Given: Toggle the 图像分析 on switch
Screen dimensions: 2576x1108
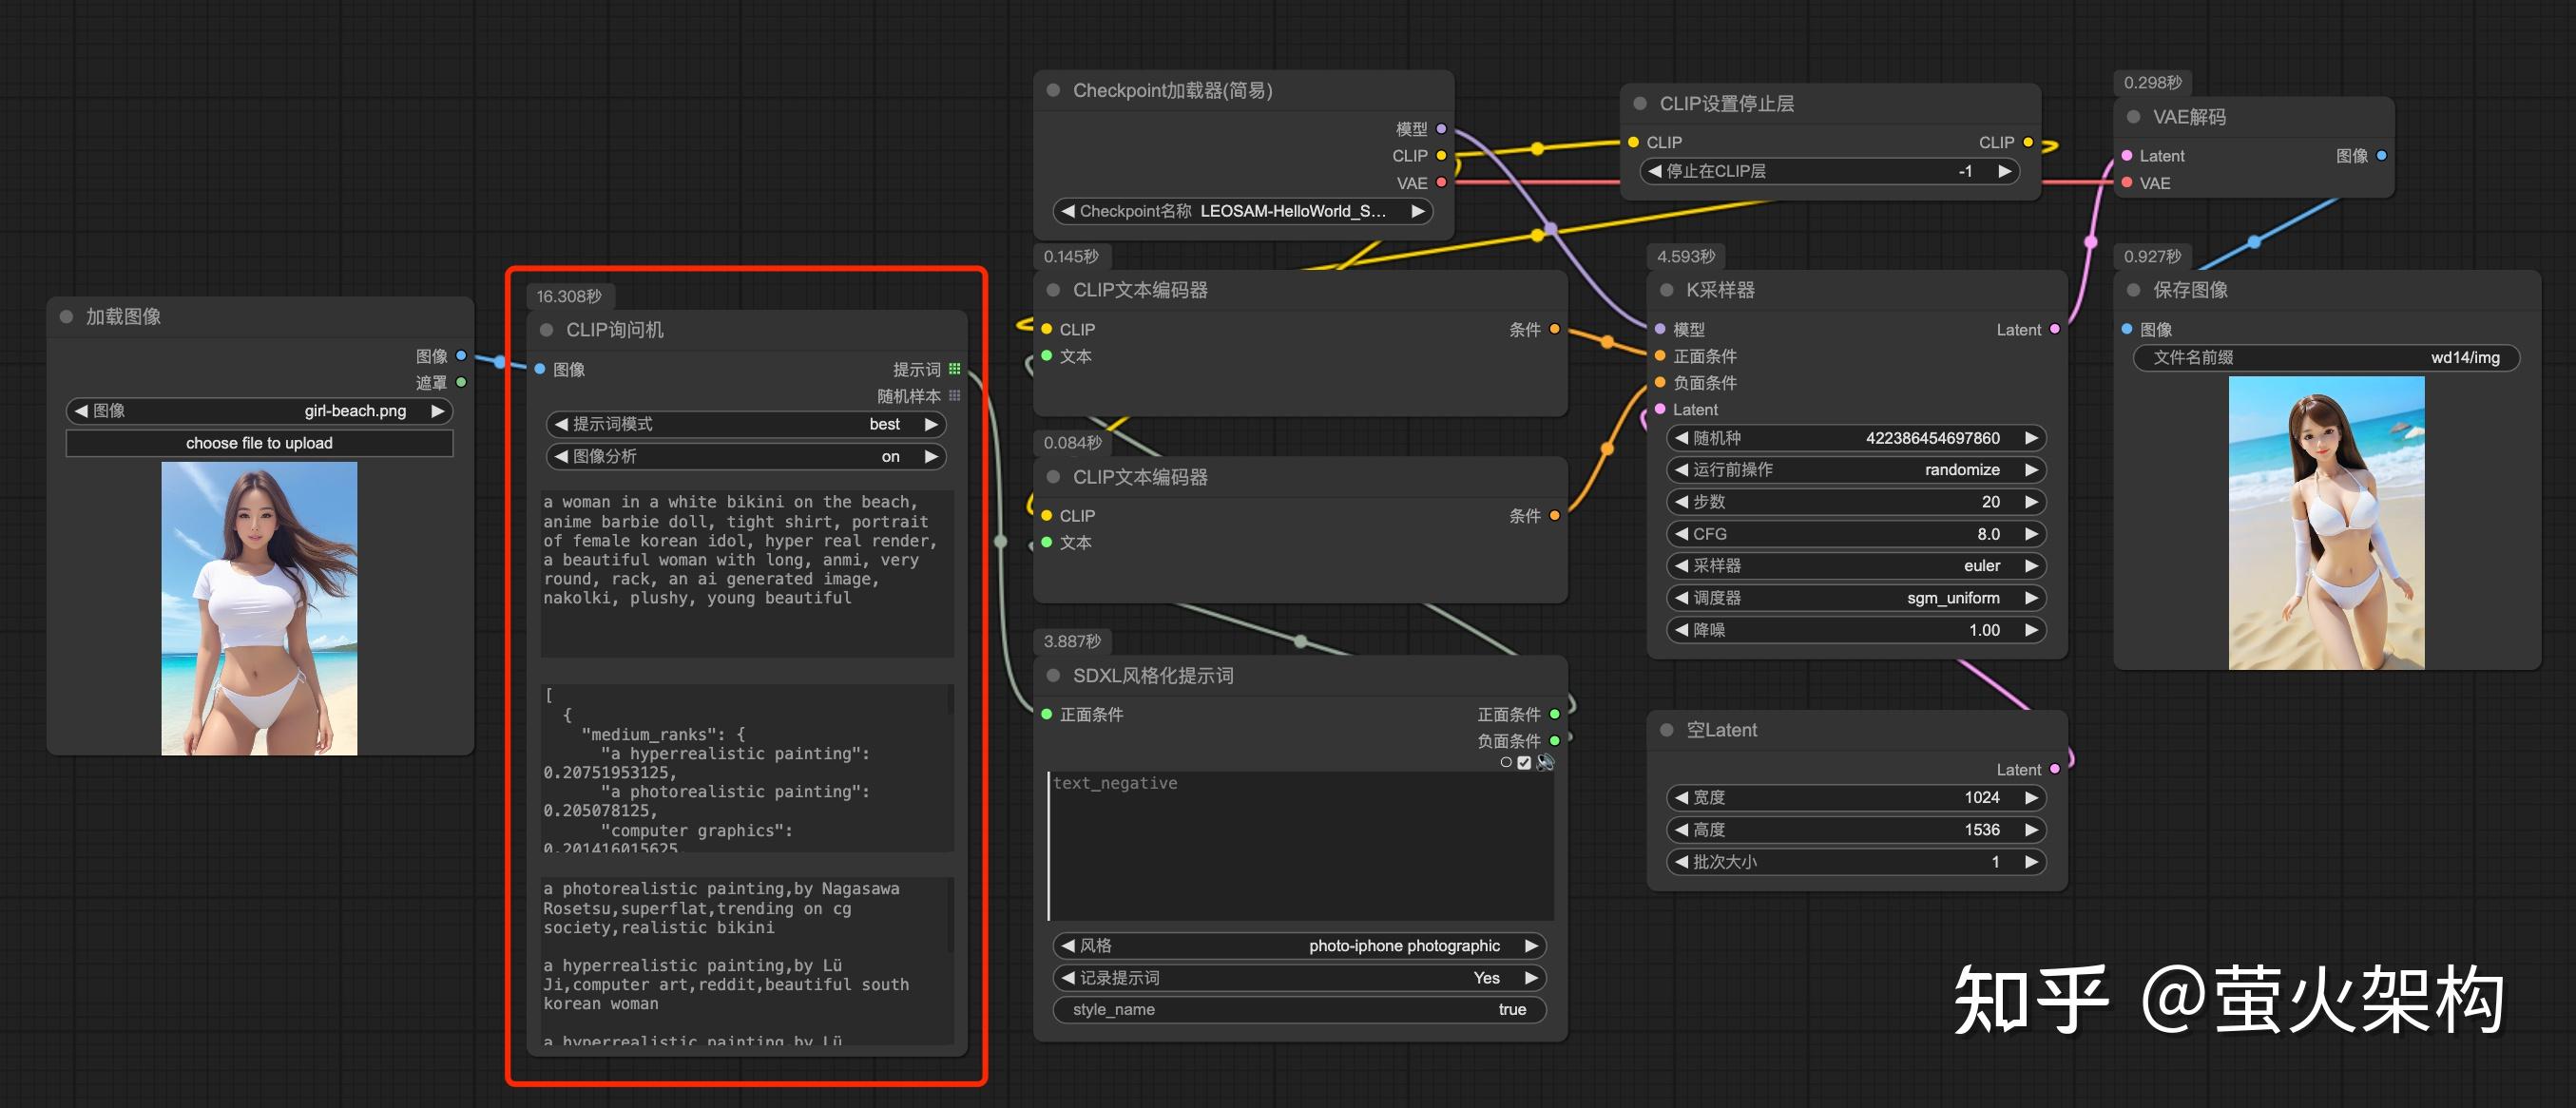Looking at the screenshot, I should 746,457.
